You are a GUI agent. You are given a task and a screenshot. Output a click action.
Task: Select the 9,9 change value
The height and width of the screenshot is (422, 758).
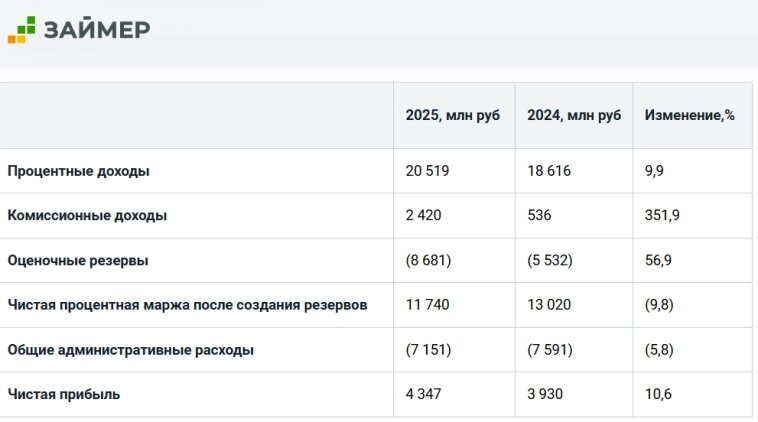coord(654,171)
